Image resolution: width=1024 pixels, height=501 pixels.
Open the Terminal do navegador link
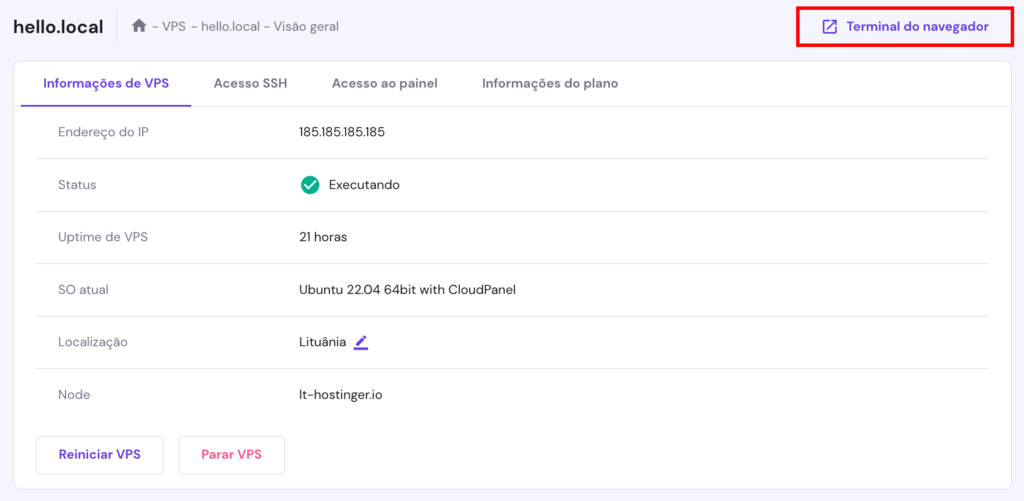tap(904, 27)
